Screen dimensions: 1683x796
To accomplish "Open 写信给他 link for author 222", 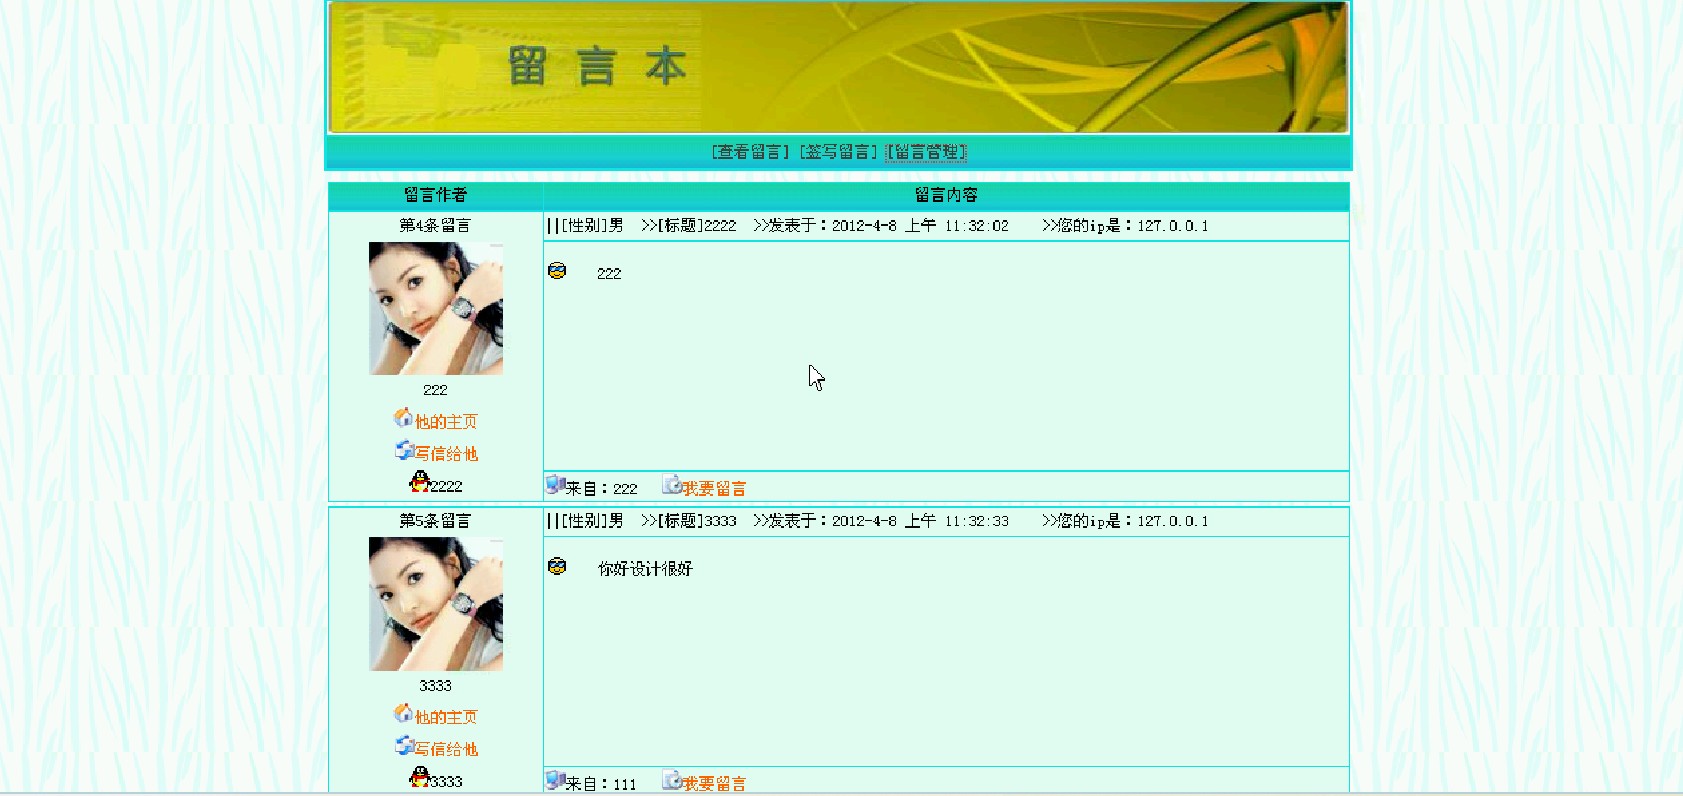I will (x=446, y=454).
